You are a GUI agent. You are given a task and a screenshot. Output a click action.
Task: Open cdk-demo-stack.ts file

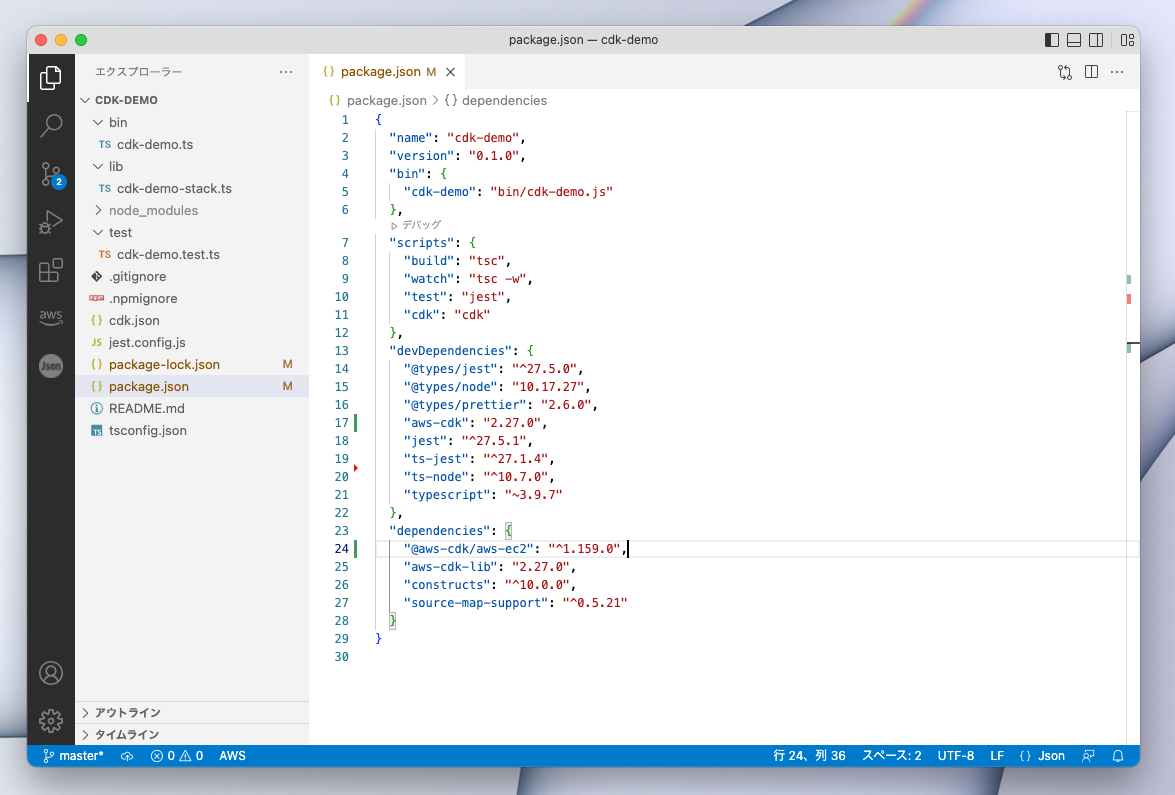tap(192, 189)
